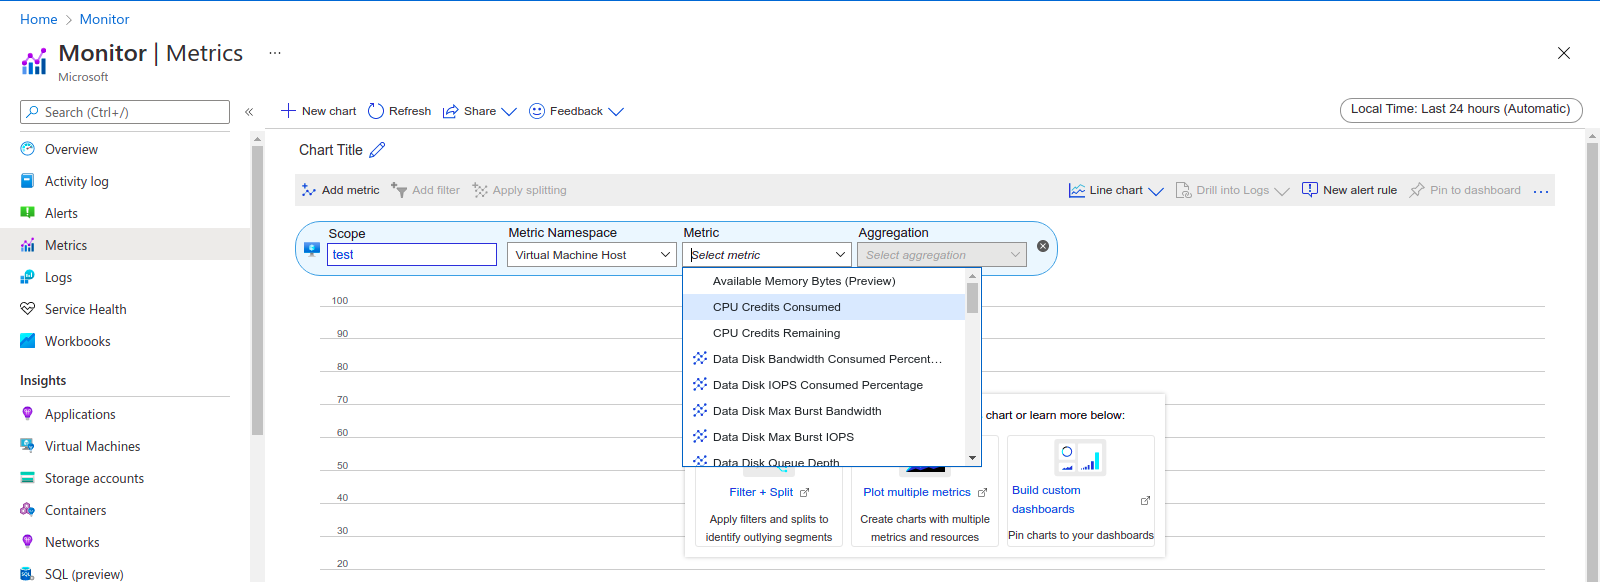The image size is (1600, 582).
Task: Remove metric with the X circle icon
Action: click(1043, 246)
